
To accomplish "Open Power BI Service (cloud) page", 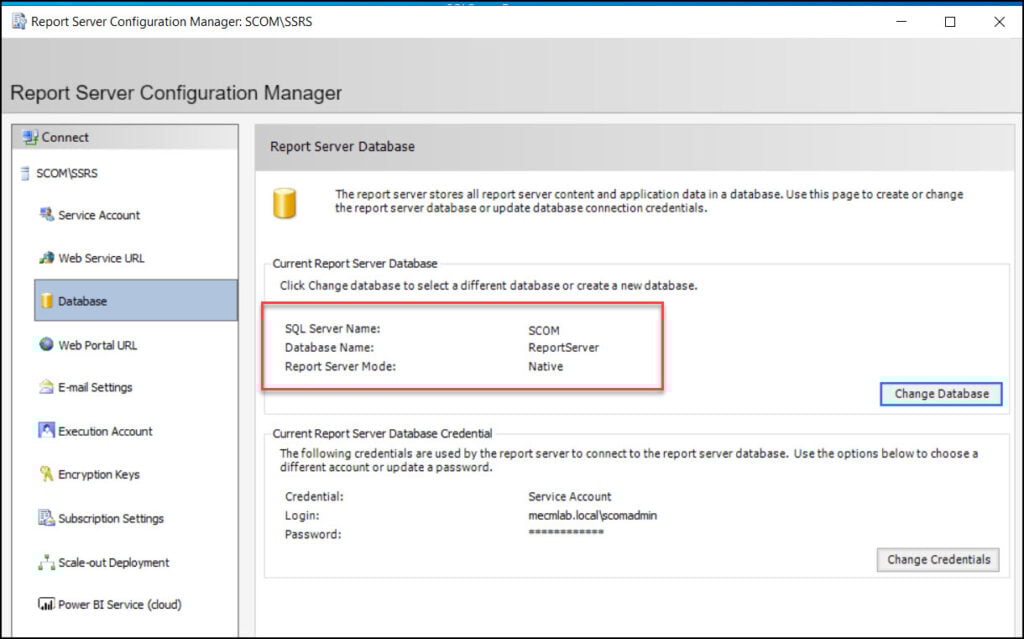I will click(120, 604).
